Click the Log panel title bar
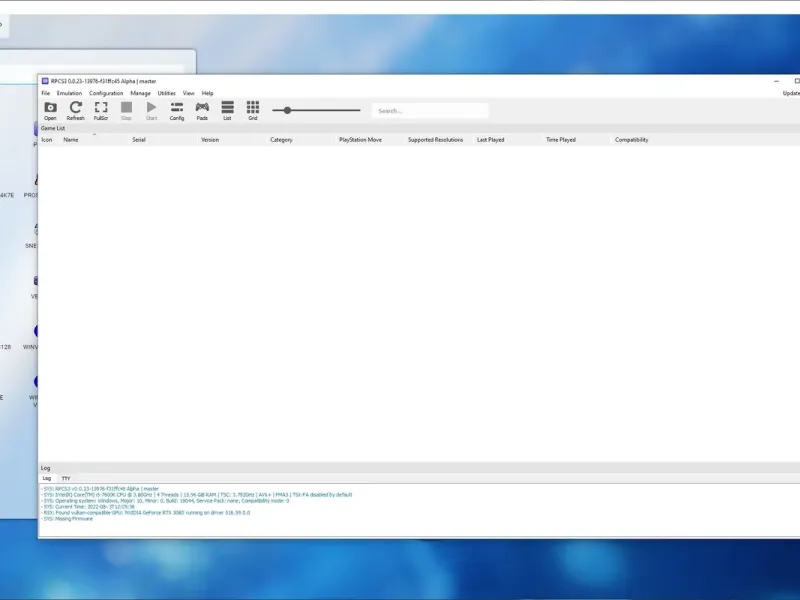Screen dimensions: 800x600 (419, 468)
